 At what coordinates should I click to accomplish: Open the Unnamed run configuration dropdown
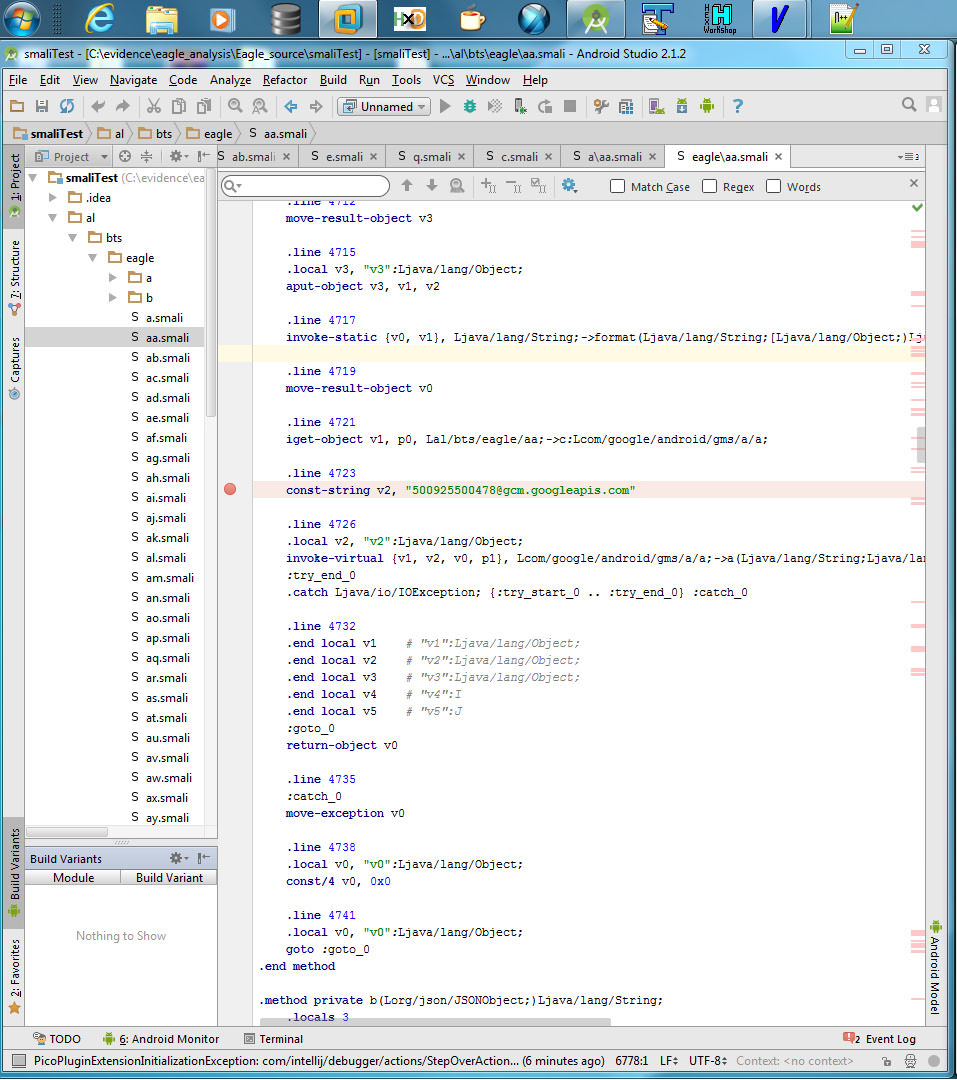click(385, 106)
